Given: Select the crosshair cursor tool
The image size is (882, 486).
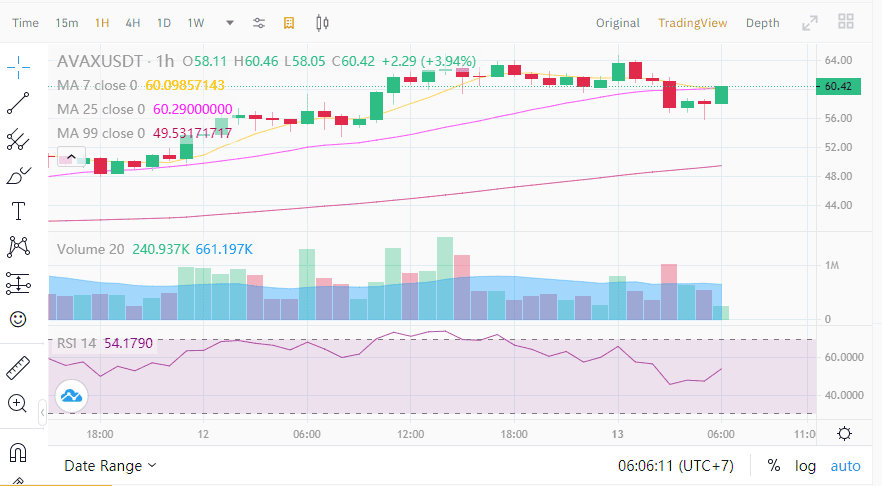Looking at the screenshot, I should [x=18, y=68].
